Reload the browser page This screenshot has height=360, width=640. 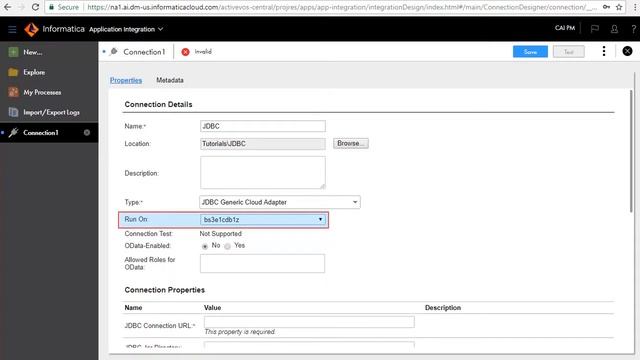click(x=35, y=7)
